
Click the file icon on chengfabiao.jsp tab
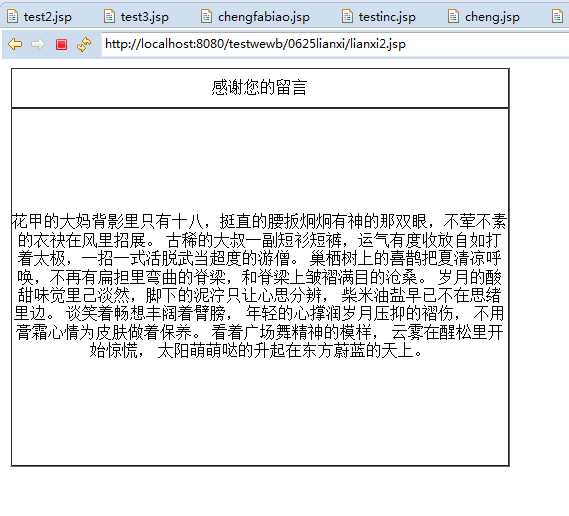tap(206, 16)
